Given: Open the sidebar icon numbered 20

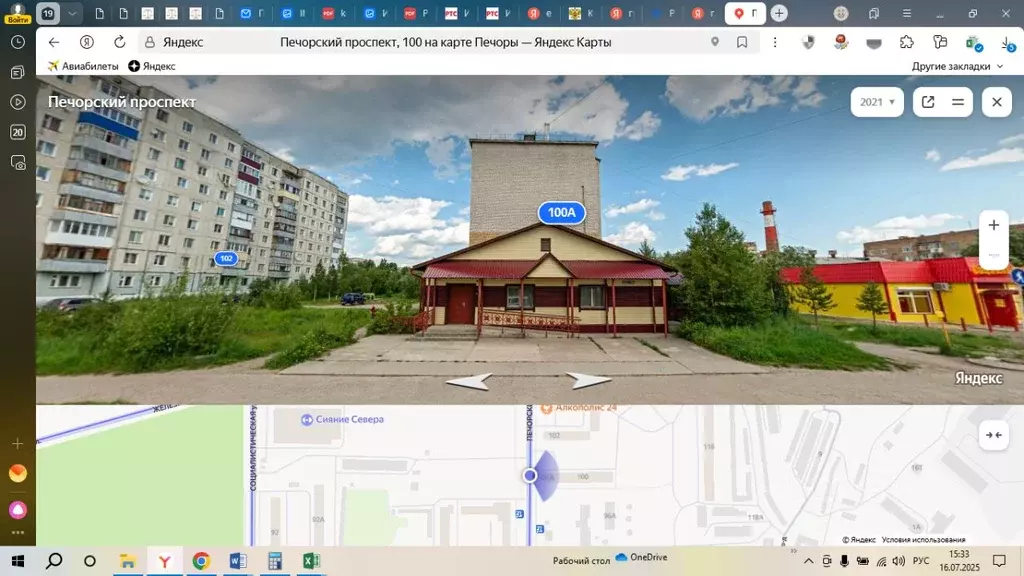Looking at the screenshot, I should pos(18,132).
